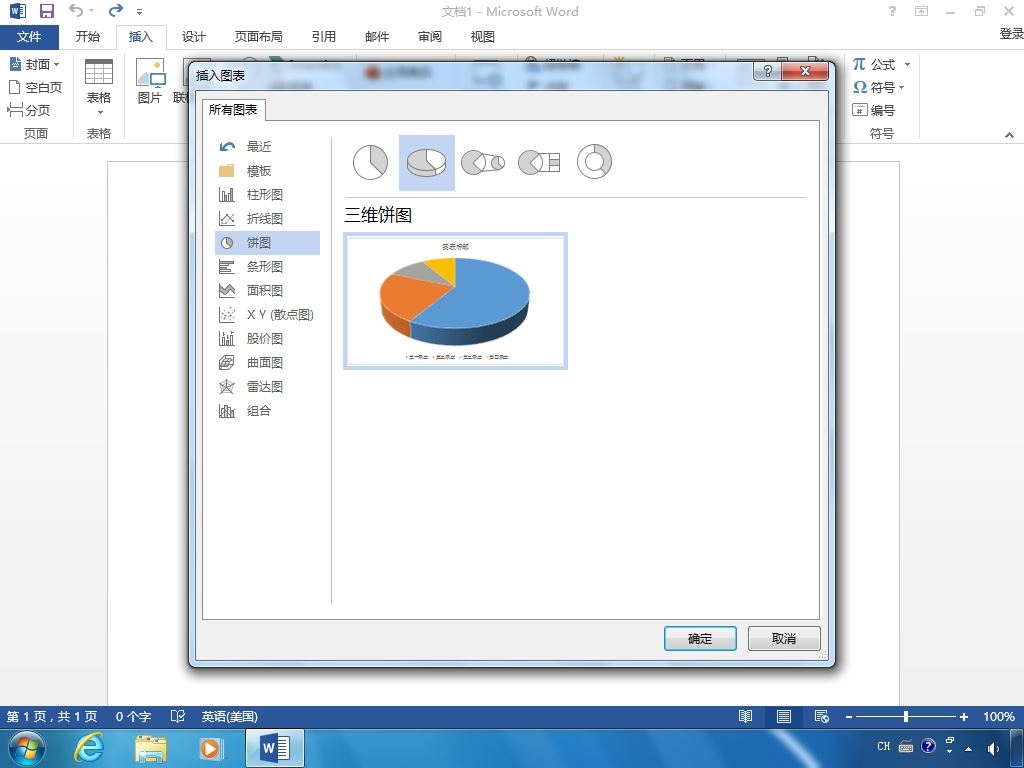This screenshot has height=768, width=1024.
Task: Switch to the 视图 ribbon tab
Action: 483,37
